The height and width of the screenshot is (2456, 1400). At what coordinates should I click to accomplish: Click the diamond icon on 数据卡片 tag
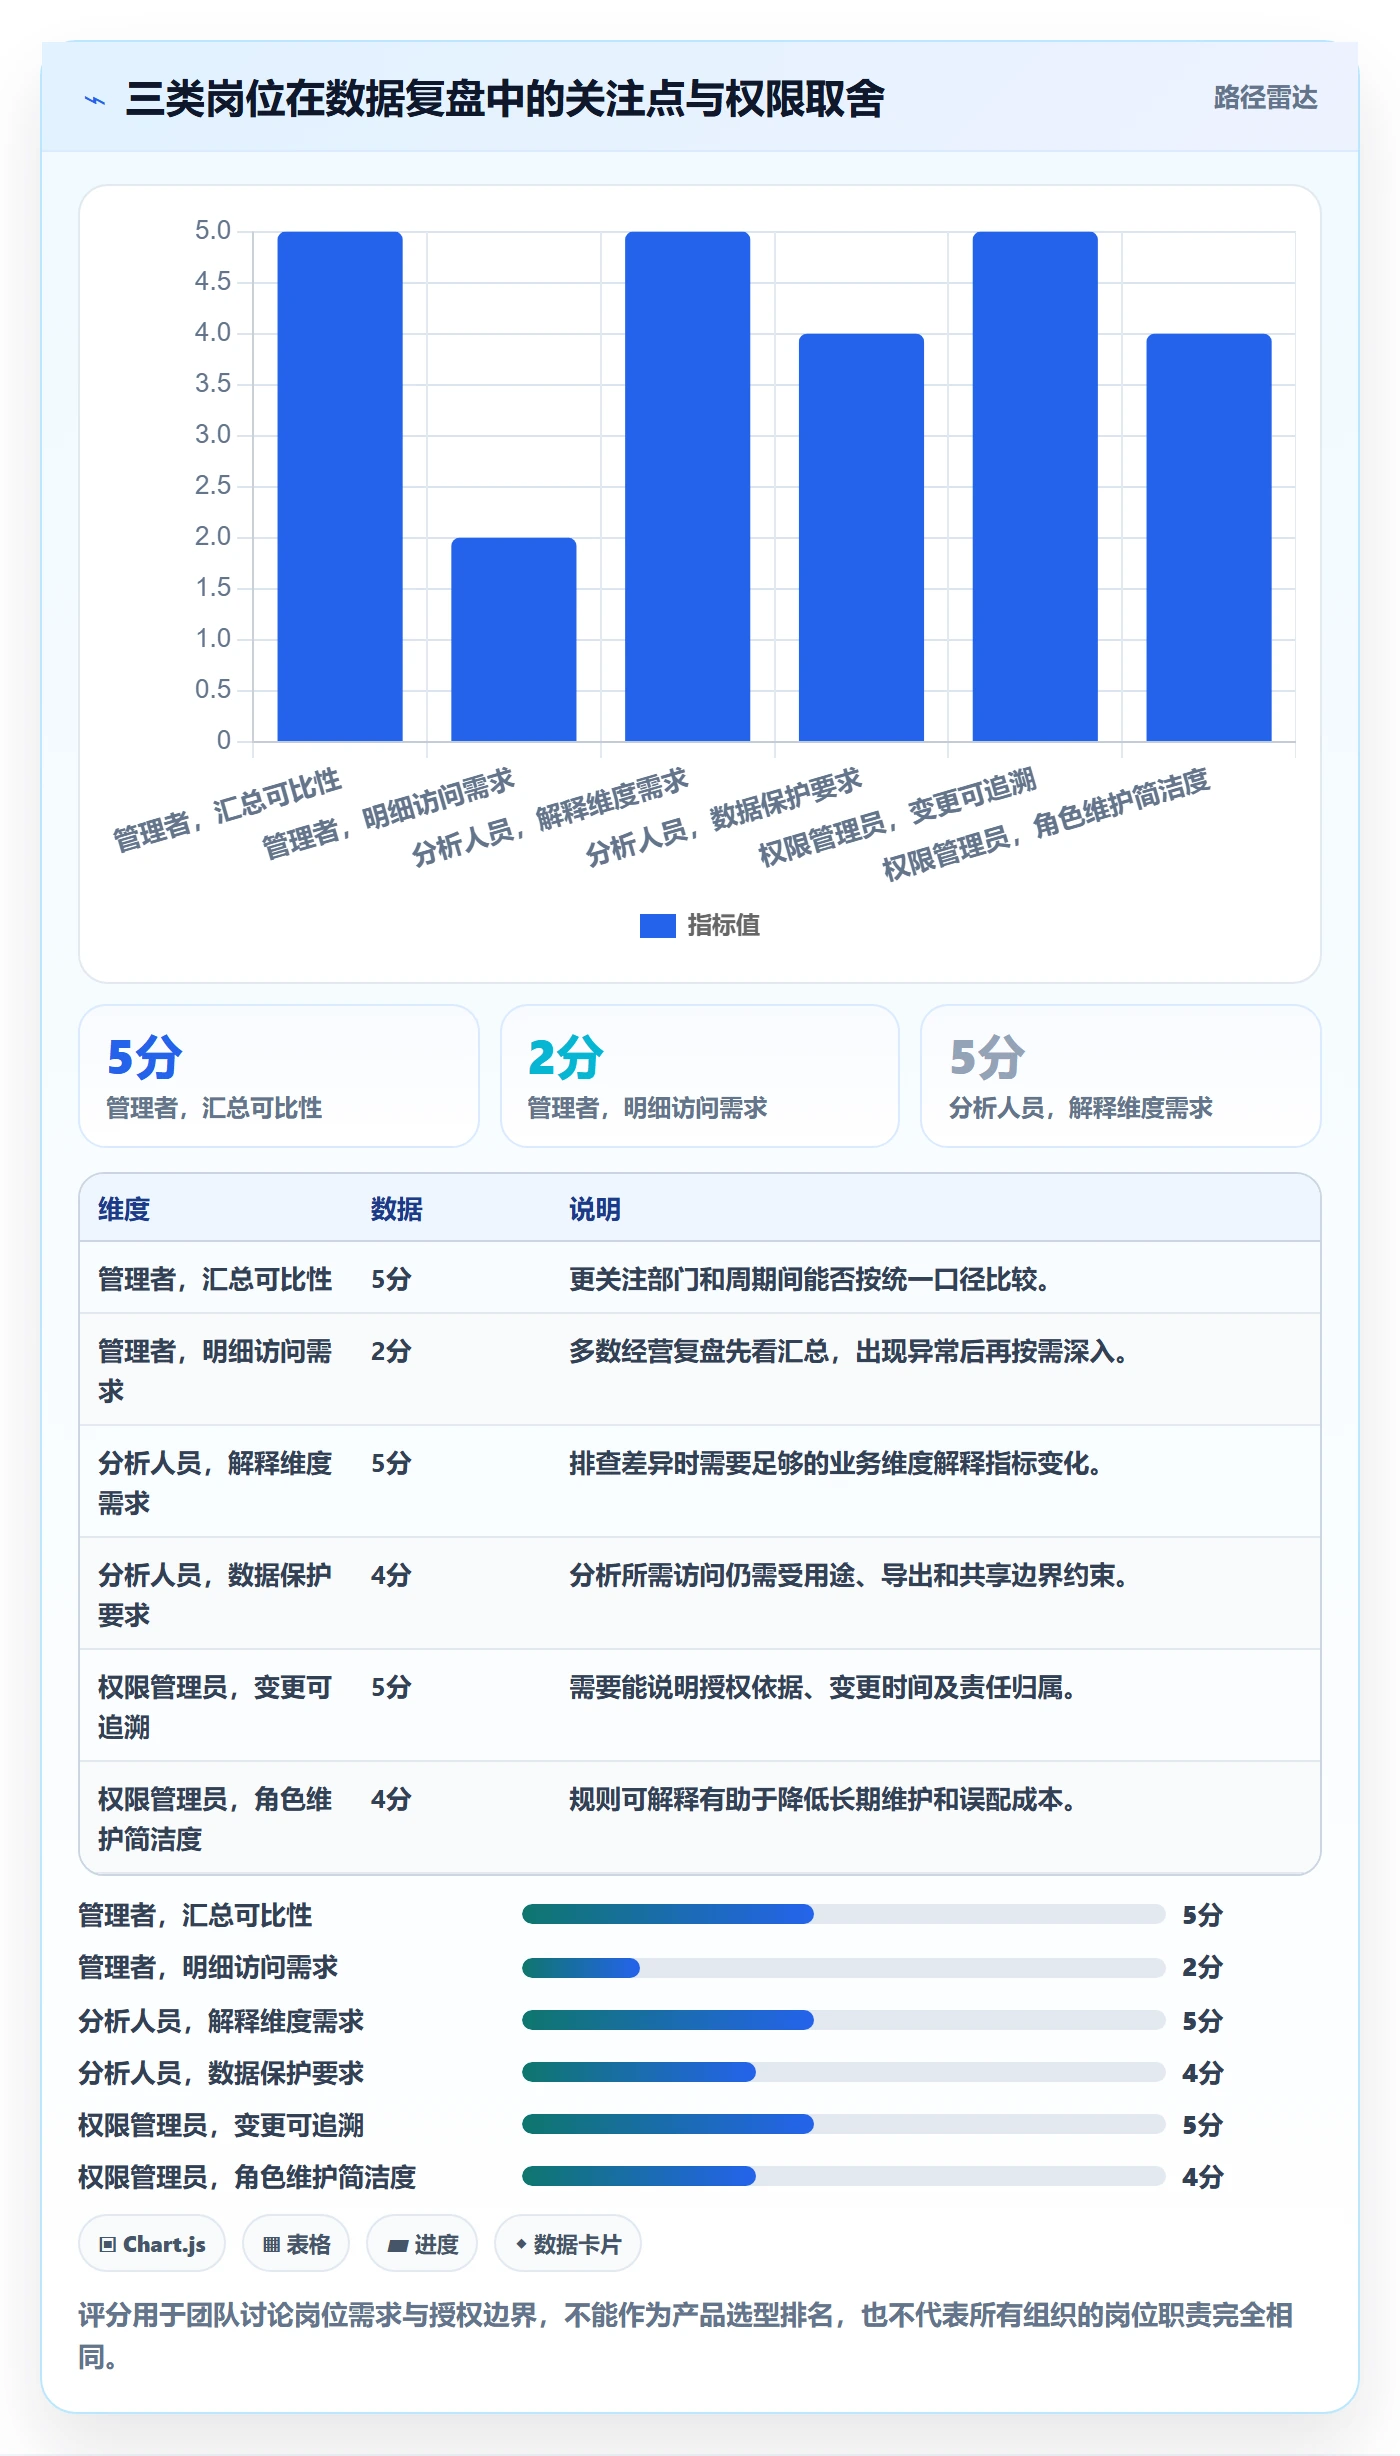[x=521, y=2245]
